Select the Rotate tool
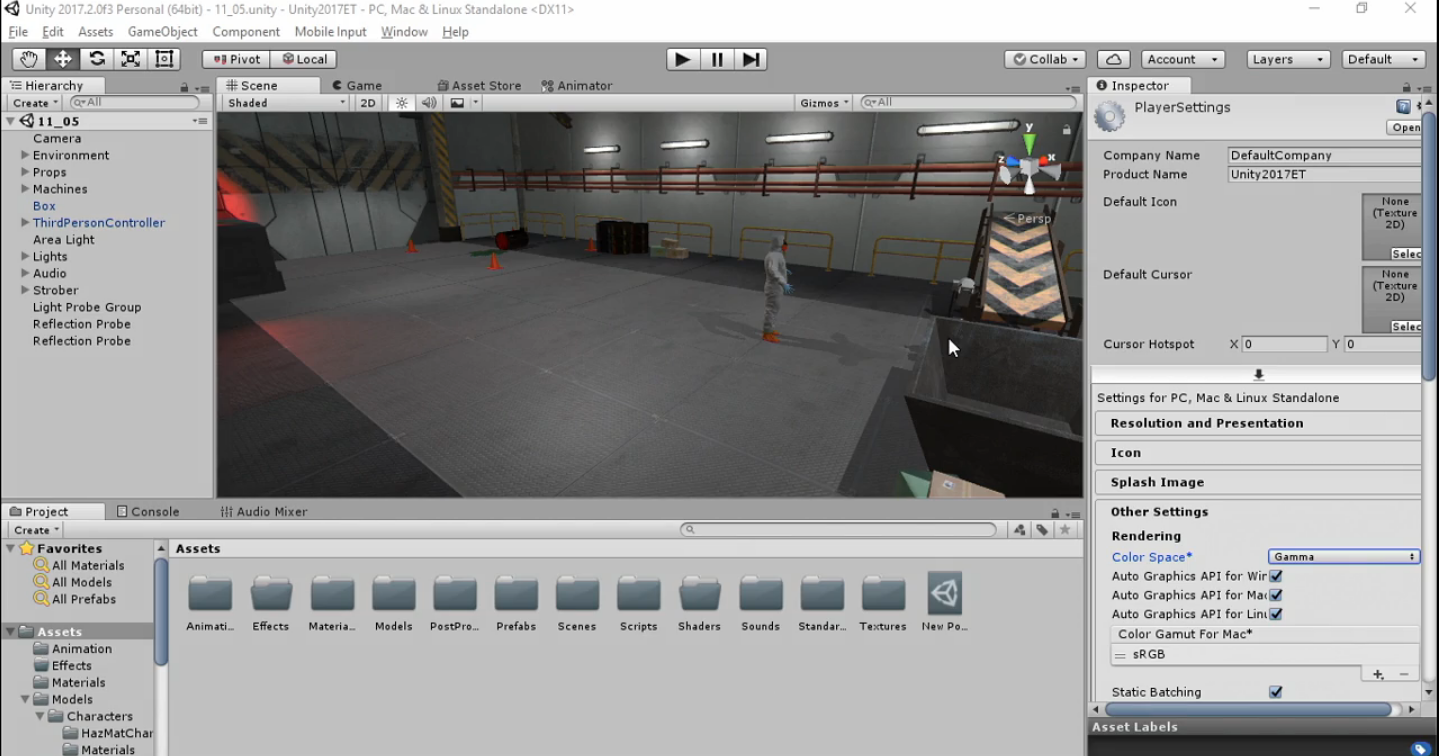The height and width of the screenshot is (756, 1439). coord(96,59)
